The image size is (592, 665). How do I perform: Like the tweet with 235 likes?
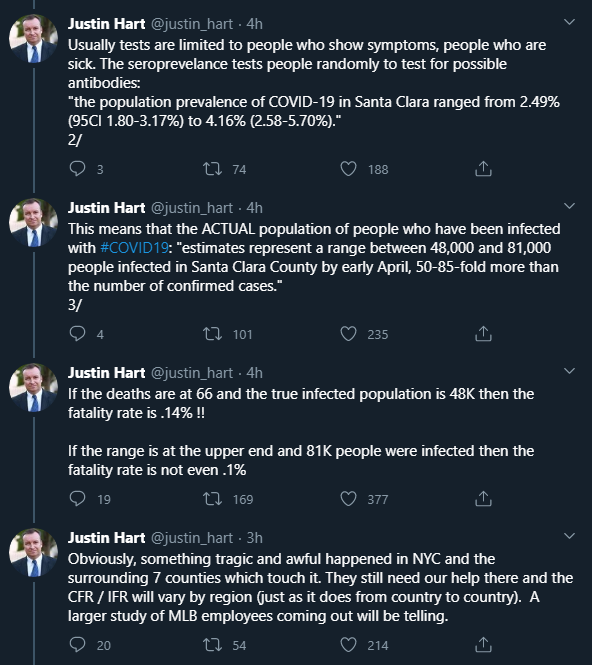click(x=348, y=334)
